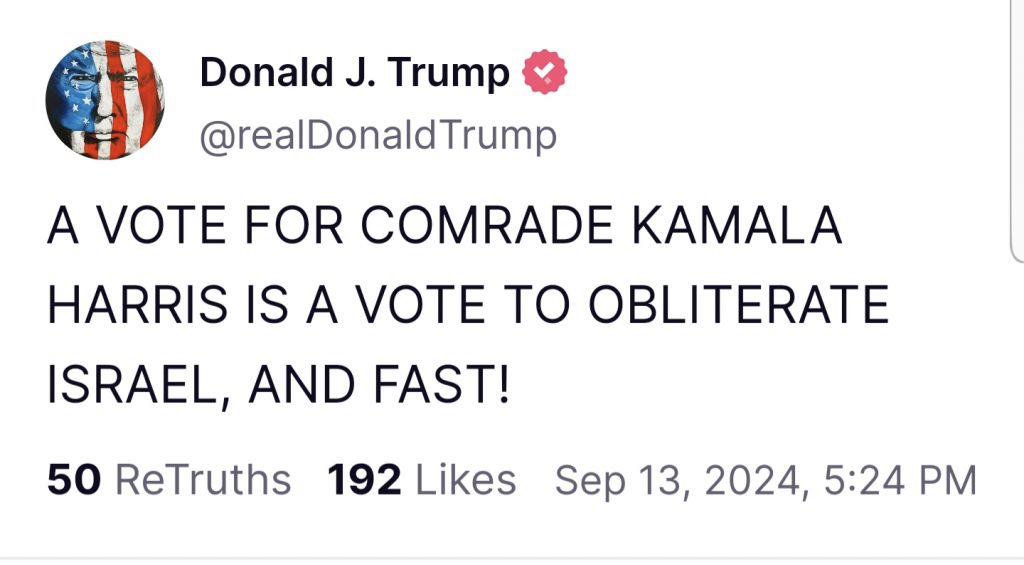Click the gray scrollbar edge beside the post

(x=1016, y=131)
